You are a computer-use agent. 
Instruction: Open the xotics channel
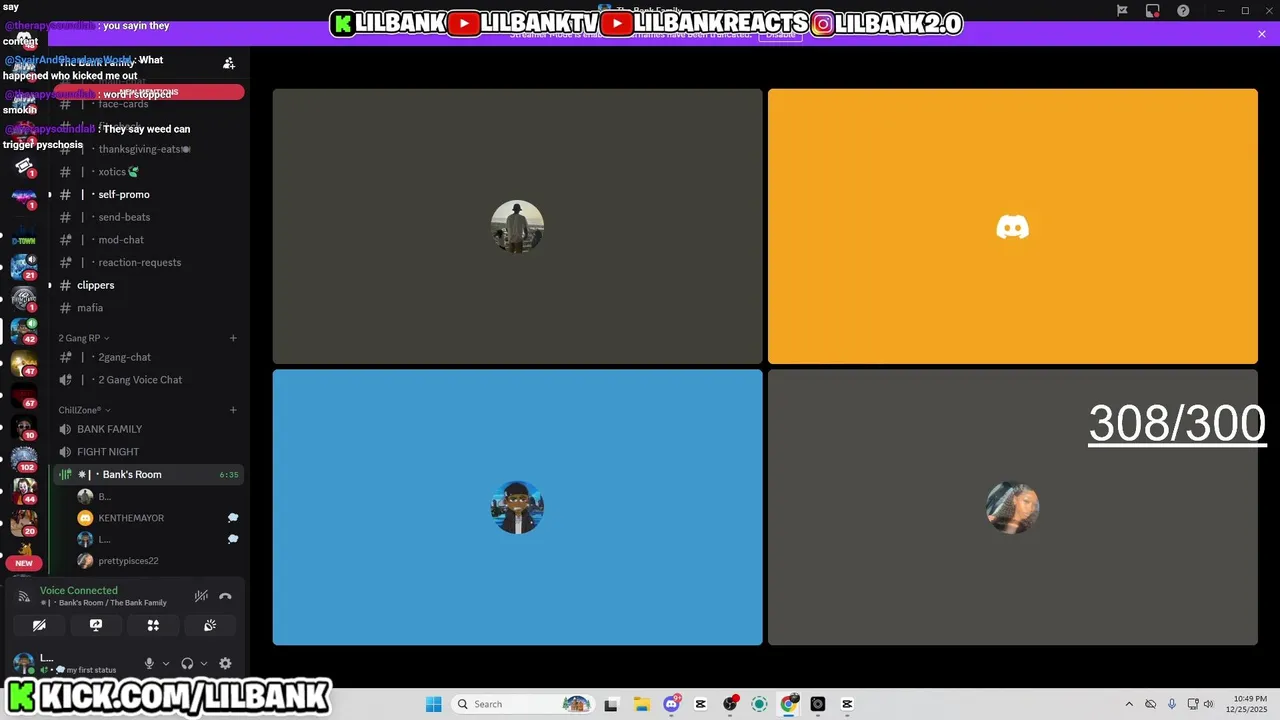point(149,172)
